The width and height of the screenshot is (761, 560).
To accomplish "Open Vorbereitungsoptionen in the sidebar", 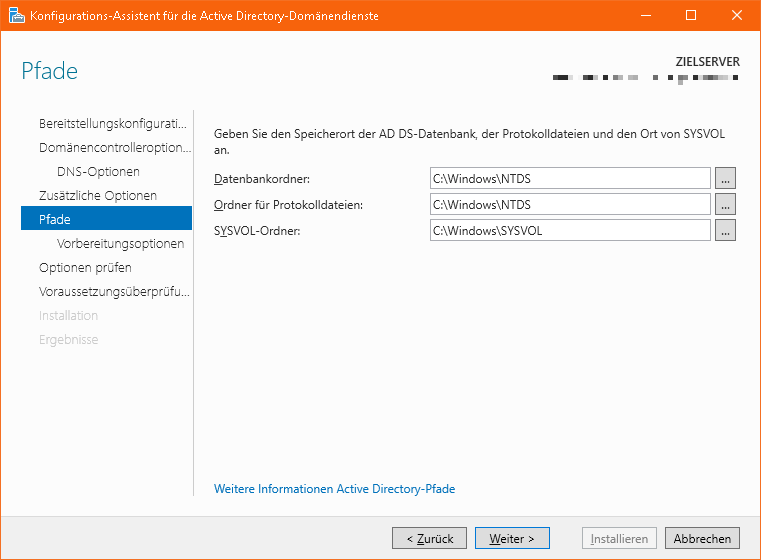I will point(120,244).
